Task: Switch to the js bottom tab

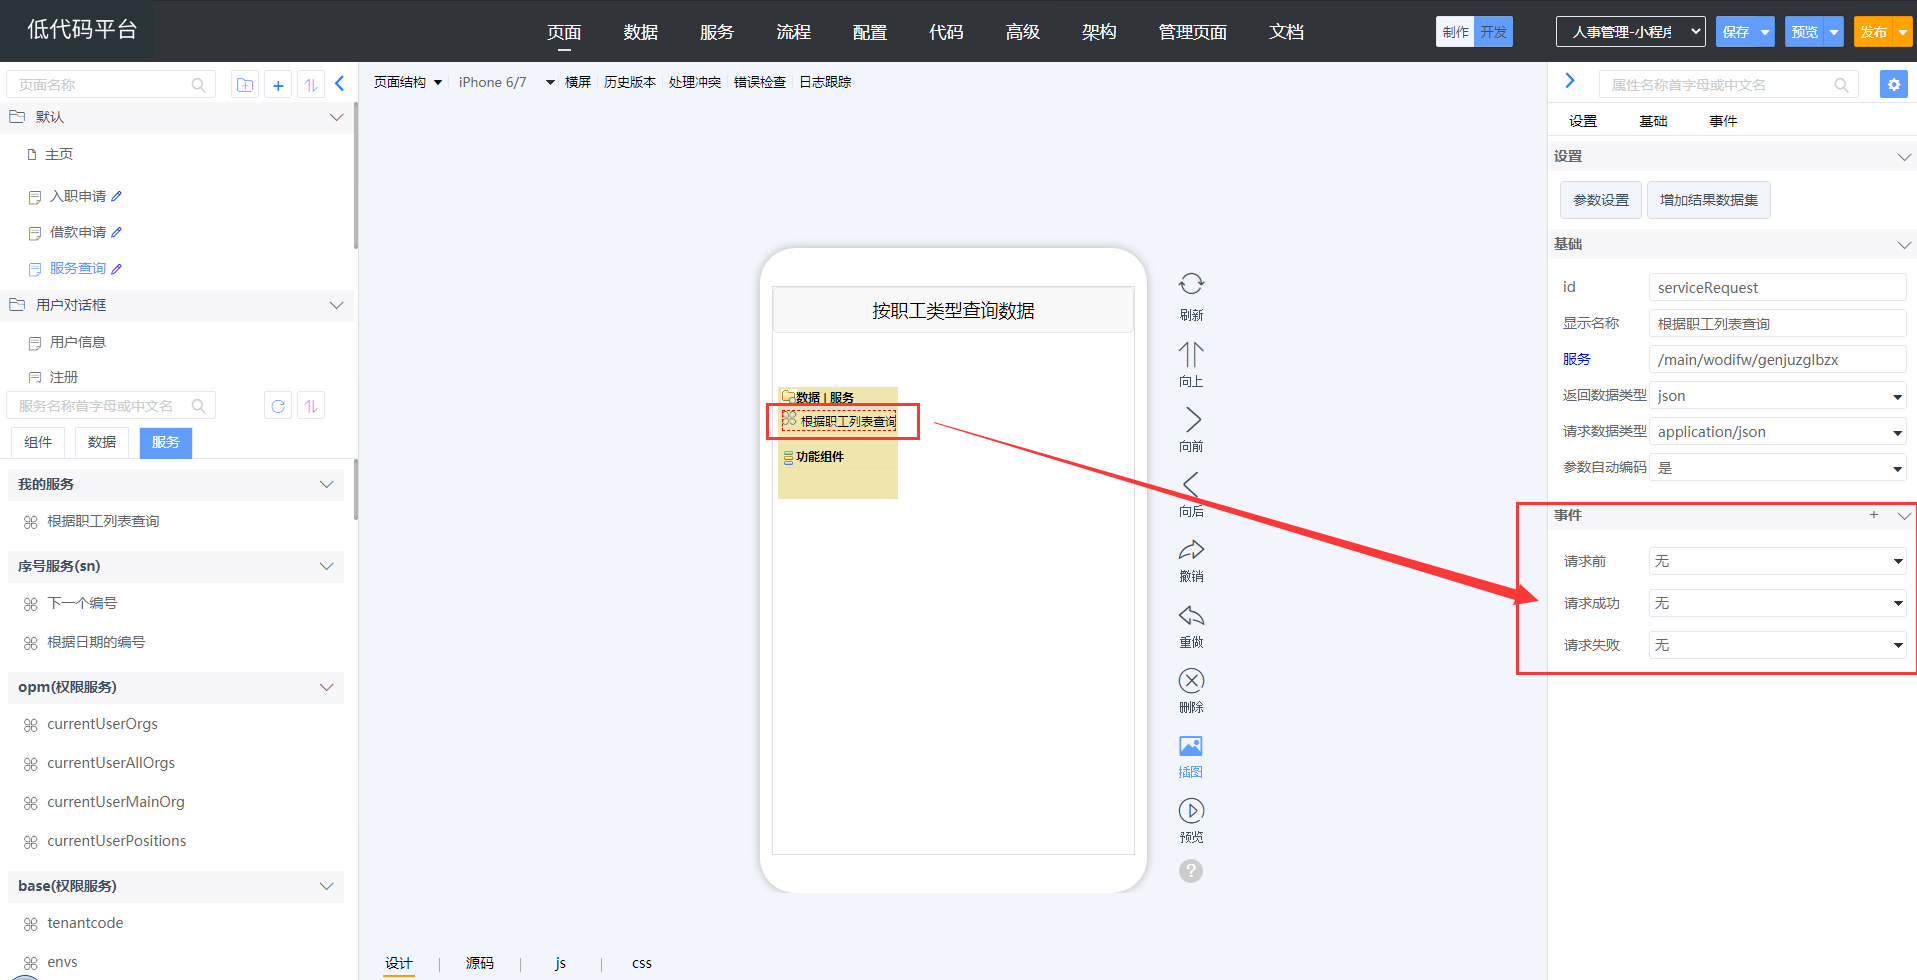Action: coord(560,963)
